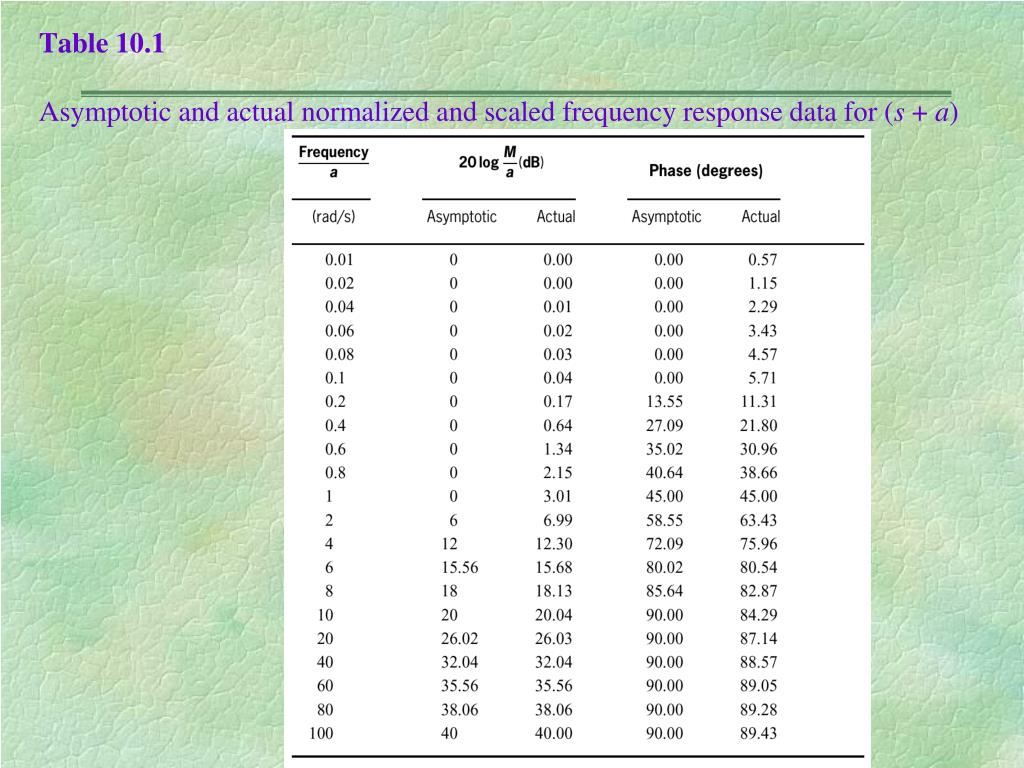1024x768 pixels.
Task: Click frequency value "0.08"
Action: pos(340,354)
